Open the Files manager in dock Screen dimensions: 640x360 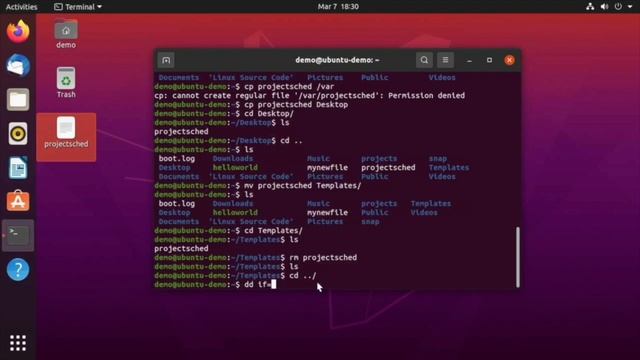pos(18,100)
